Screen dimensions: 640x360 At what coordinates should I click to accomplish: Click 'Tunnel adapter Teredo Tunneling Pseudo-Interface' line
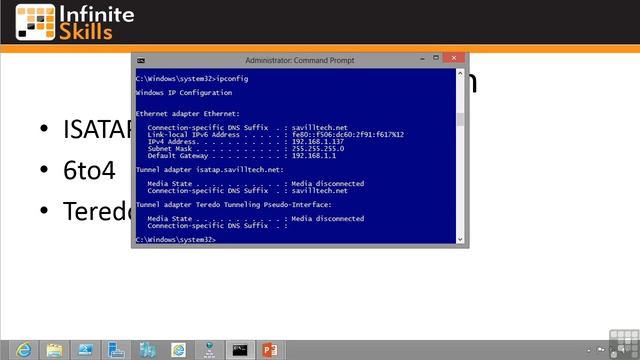[233, 204]
